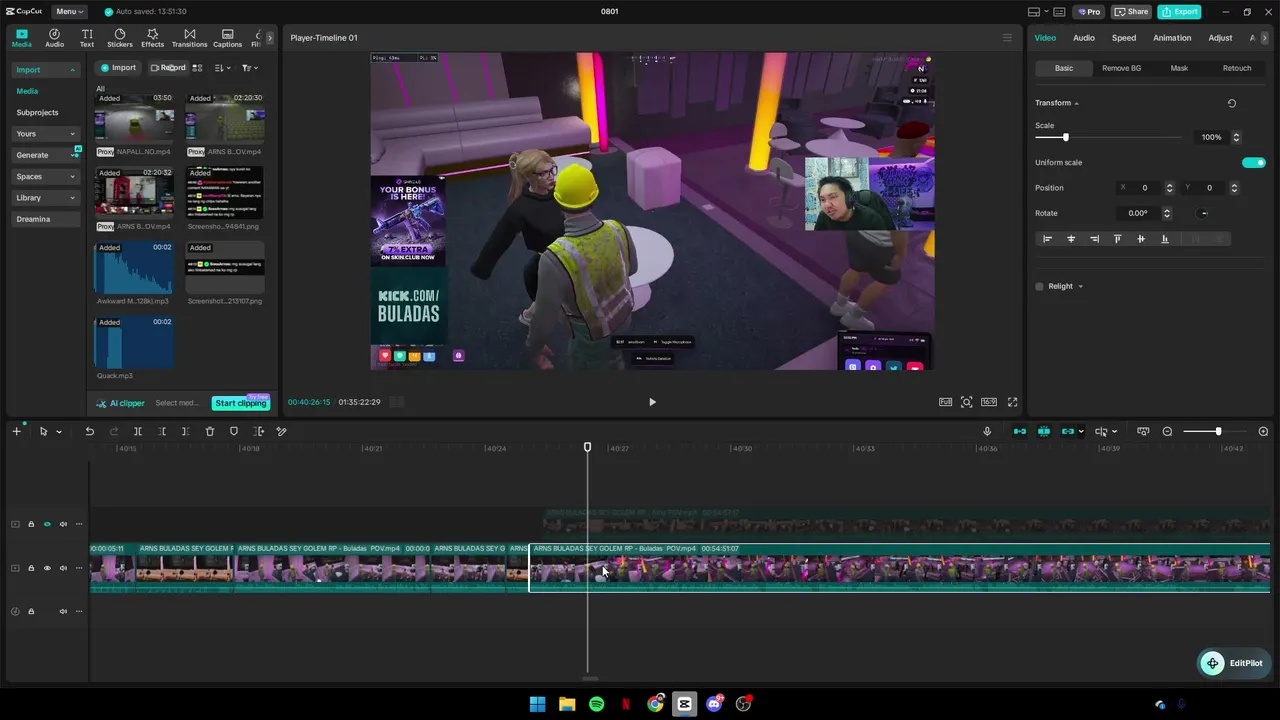
Task: Hide the upper overlay video track
Action: point(47,524)
